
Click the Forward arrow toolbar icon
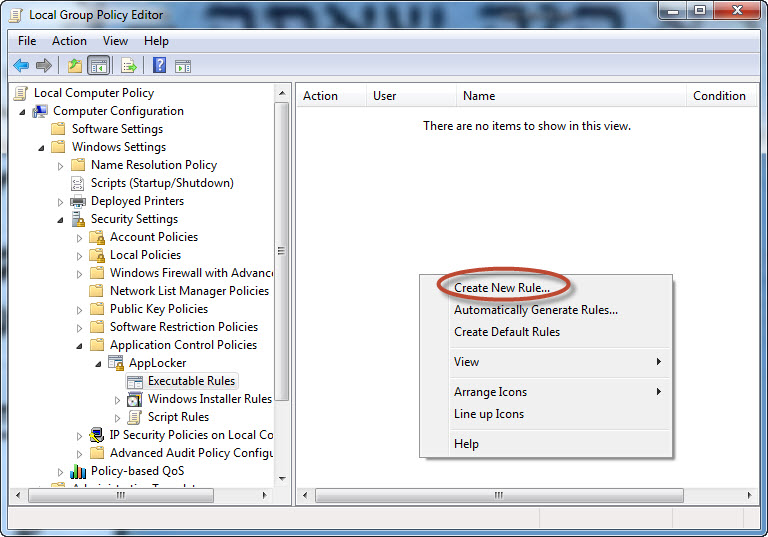coord(44,65)
